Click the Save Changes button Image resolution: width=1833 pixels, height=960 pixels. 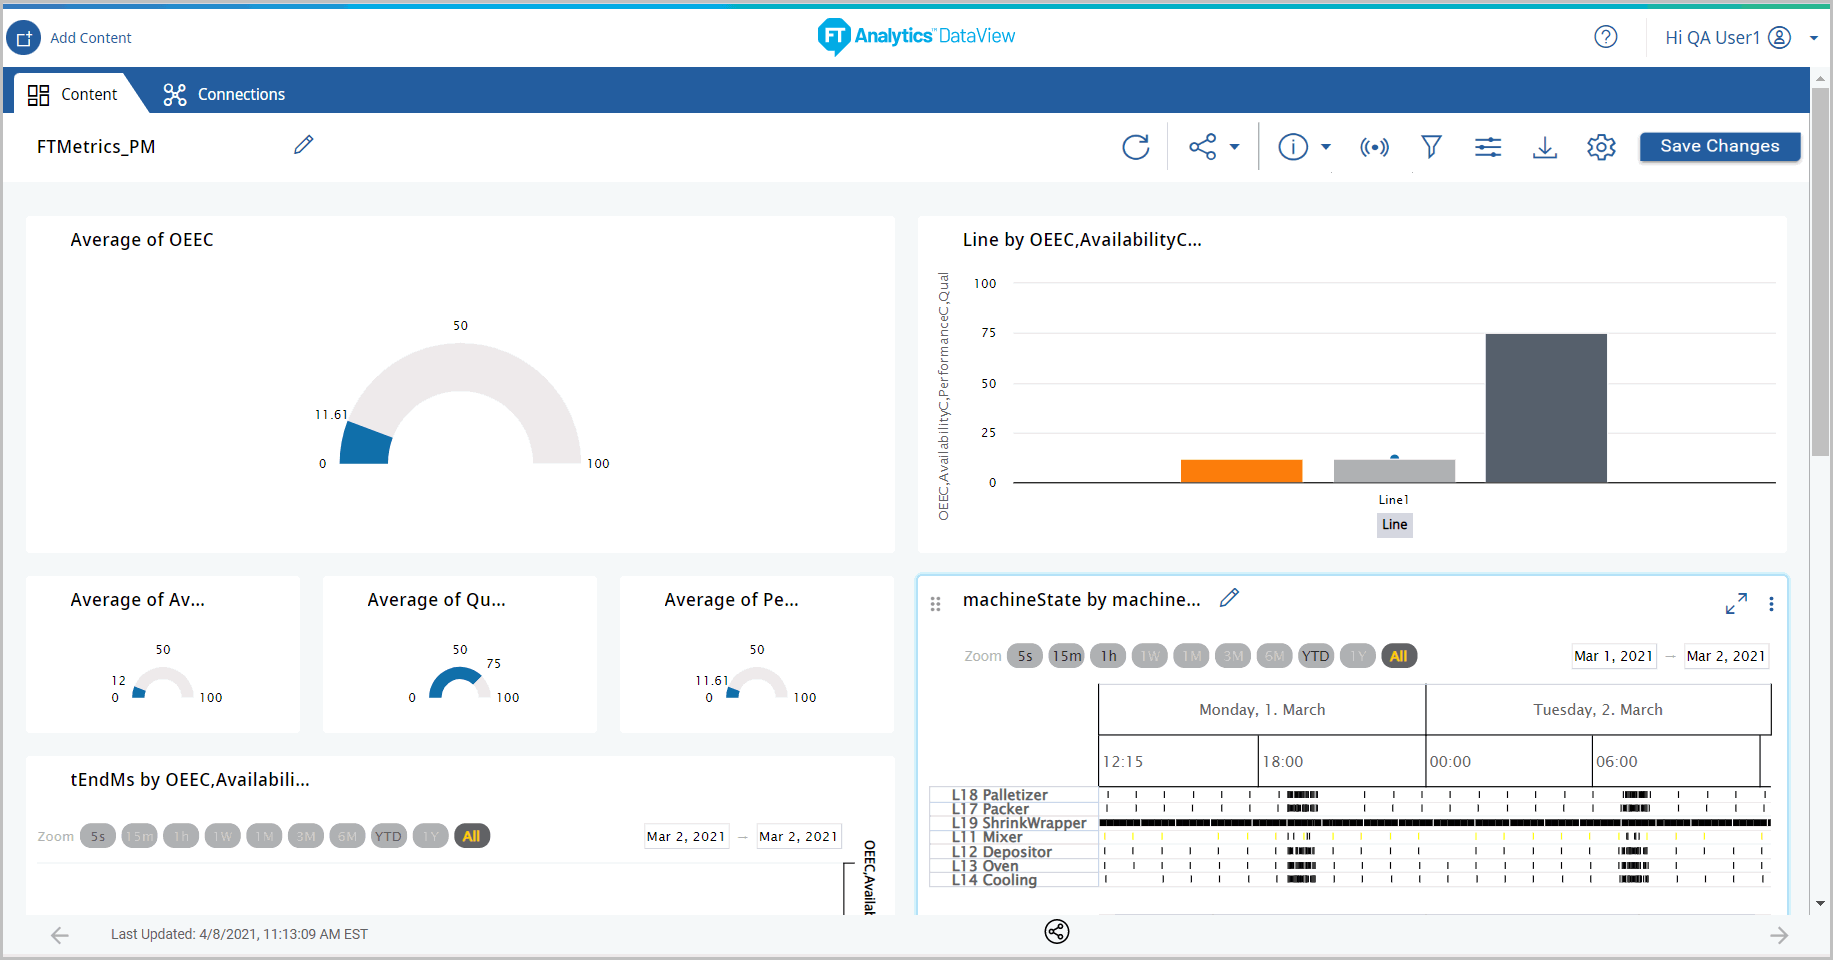(1719, 146)
